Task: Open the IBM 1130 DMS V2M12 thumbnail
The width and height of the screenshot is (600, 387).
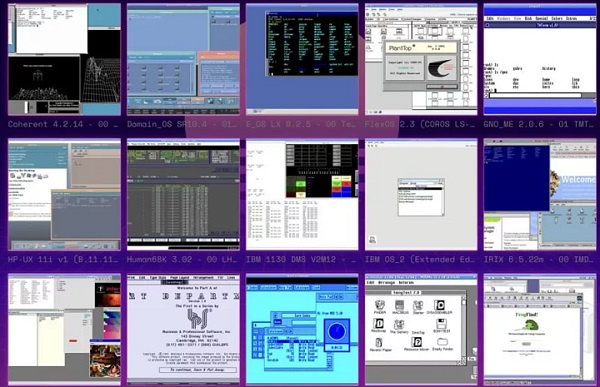Action: (x=302, y=194)
